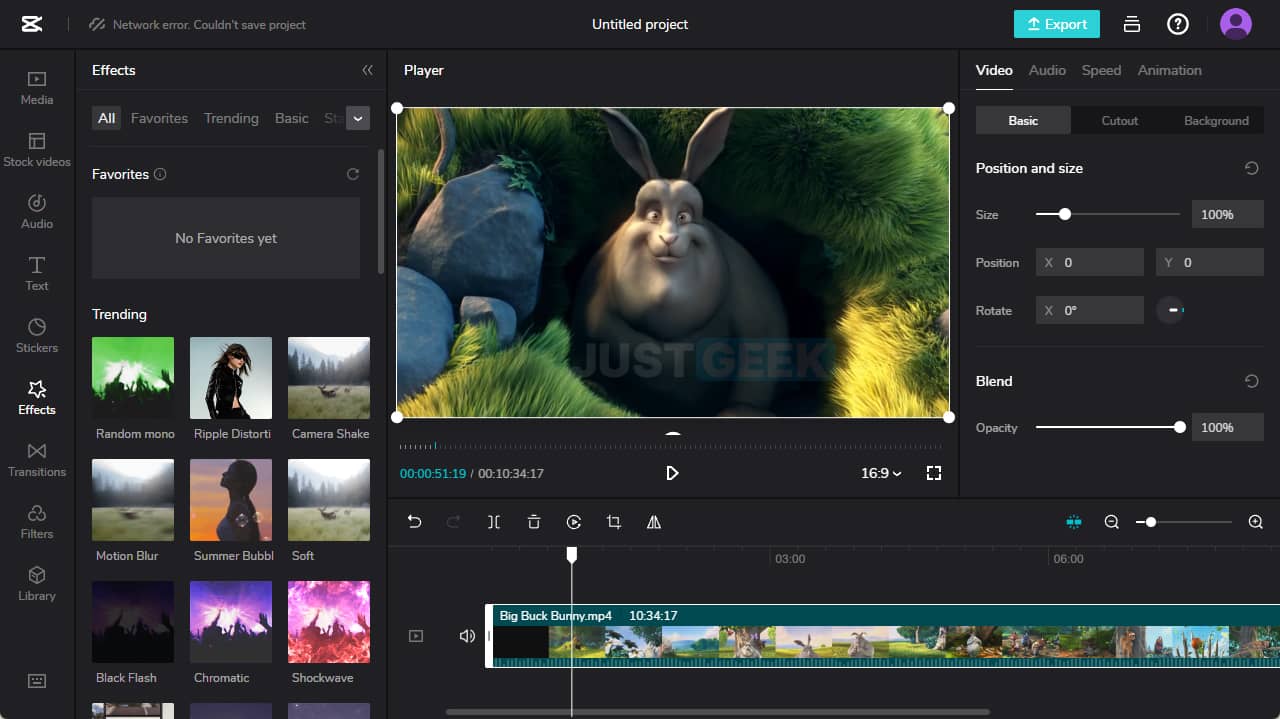Viewport: 1280px width, 719px height.
Task: Open the Library panel
Action: point(37,584)
